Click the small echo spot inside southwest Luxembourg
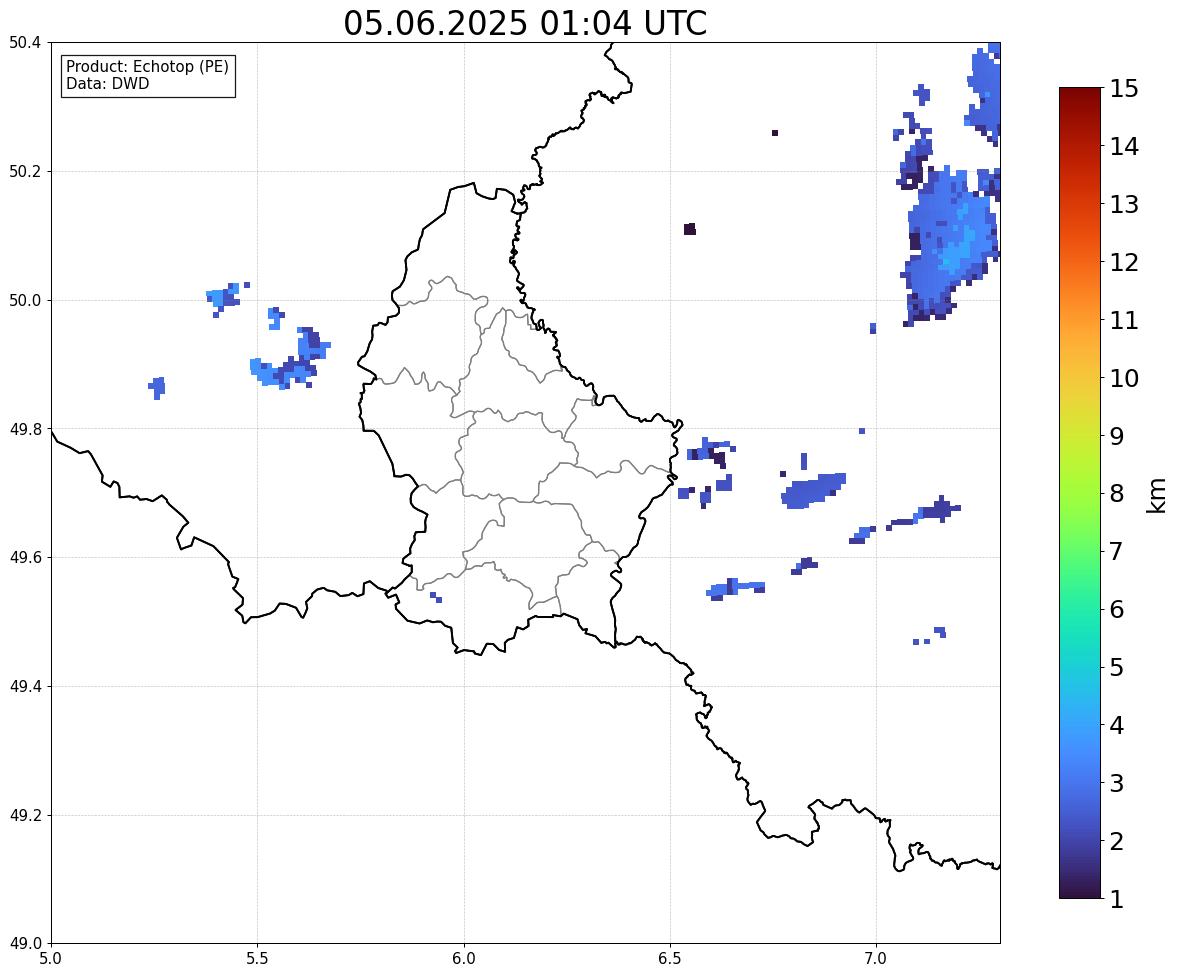The height and width of the screenshot is (976, 1178). tap(436, 597)
